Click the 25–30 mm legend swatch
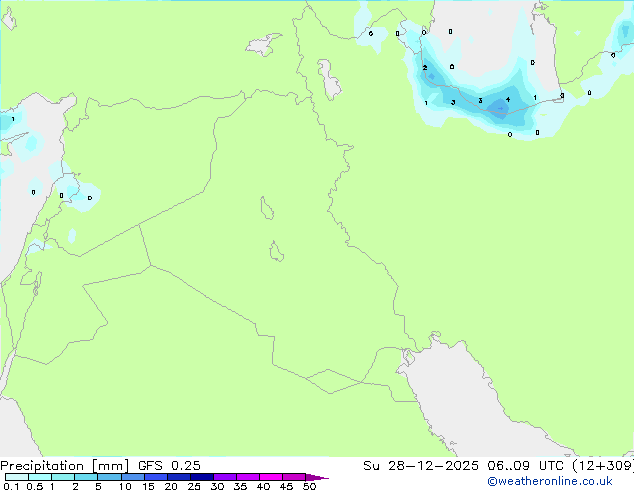Viewport: 634px width, 490px height. [202, 477]
